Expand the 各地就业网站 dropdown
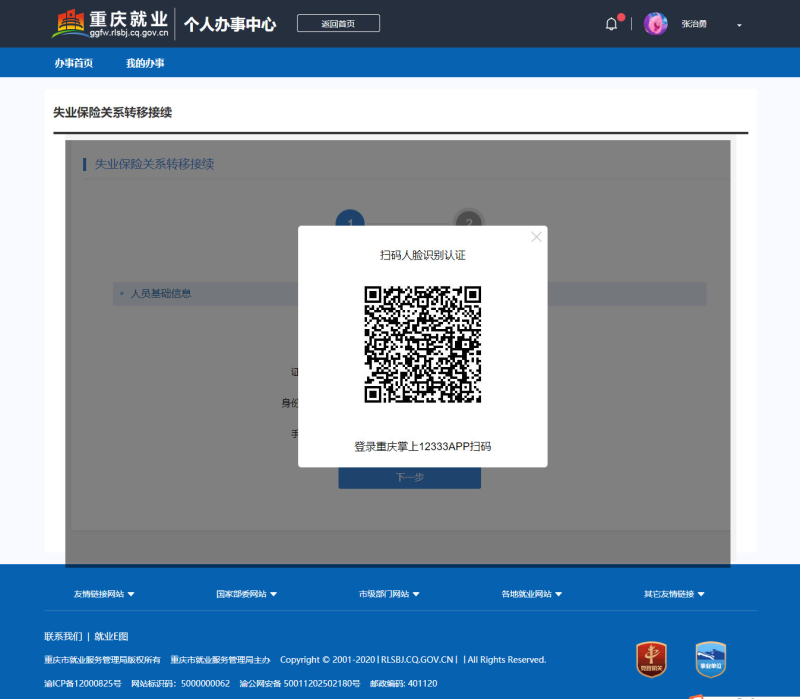The image size is (800, 699). point(532,594)
